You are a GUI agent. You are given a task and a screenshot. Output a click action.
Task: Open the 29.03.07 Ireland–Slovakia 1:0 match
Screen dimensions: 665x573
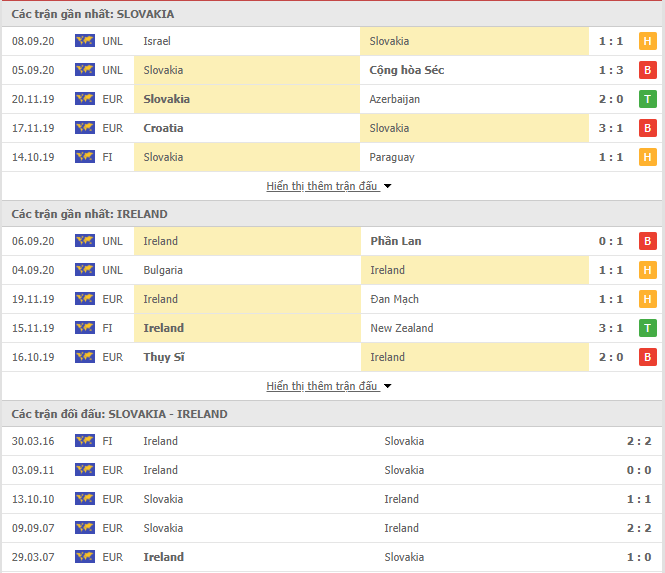(x=332, y=557)
